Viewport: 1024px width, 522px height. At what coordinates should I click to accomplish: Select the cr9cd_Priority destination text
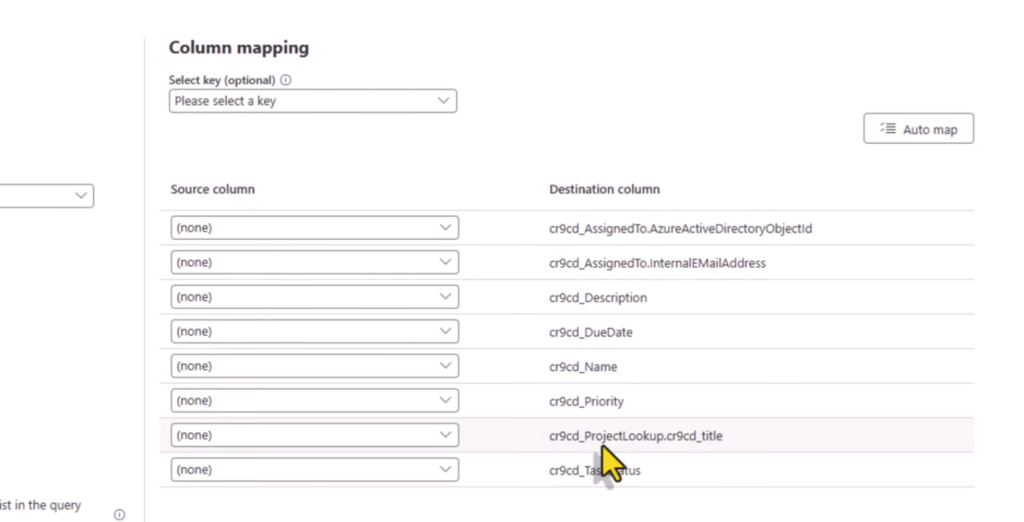(586, 402)
